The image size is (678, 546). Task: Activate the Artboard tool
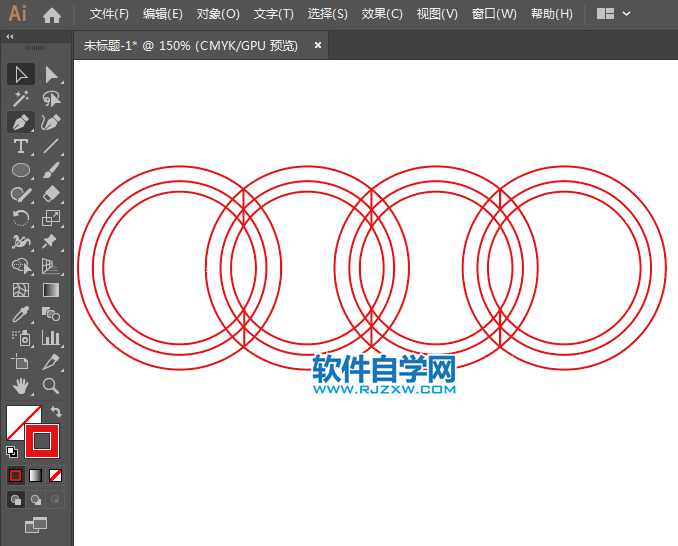(21, 362)
